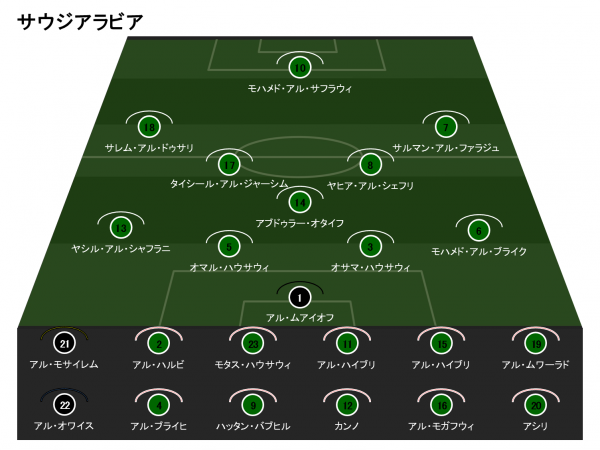
Task: Click the number 5 defender marker
Action: pyautogui.click(x=229, y=246)
